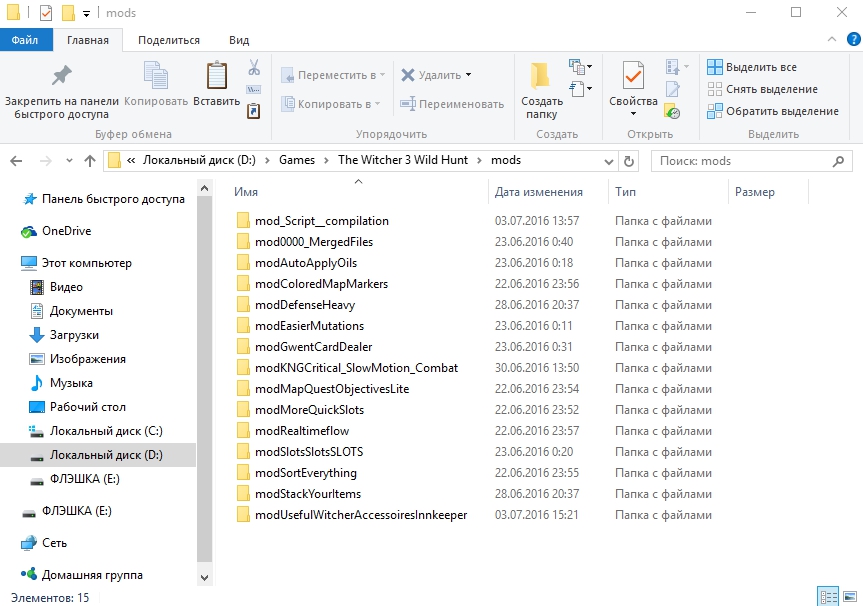Click the Properties checkmark icon in ribbon
863x606 pixels.
pyautogui.click(x=632, y=76)
